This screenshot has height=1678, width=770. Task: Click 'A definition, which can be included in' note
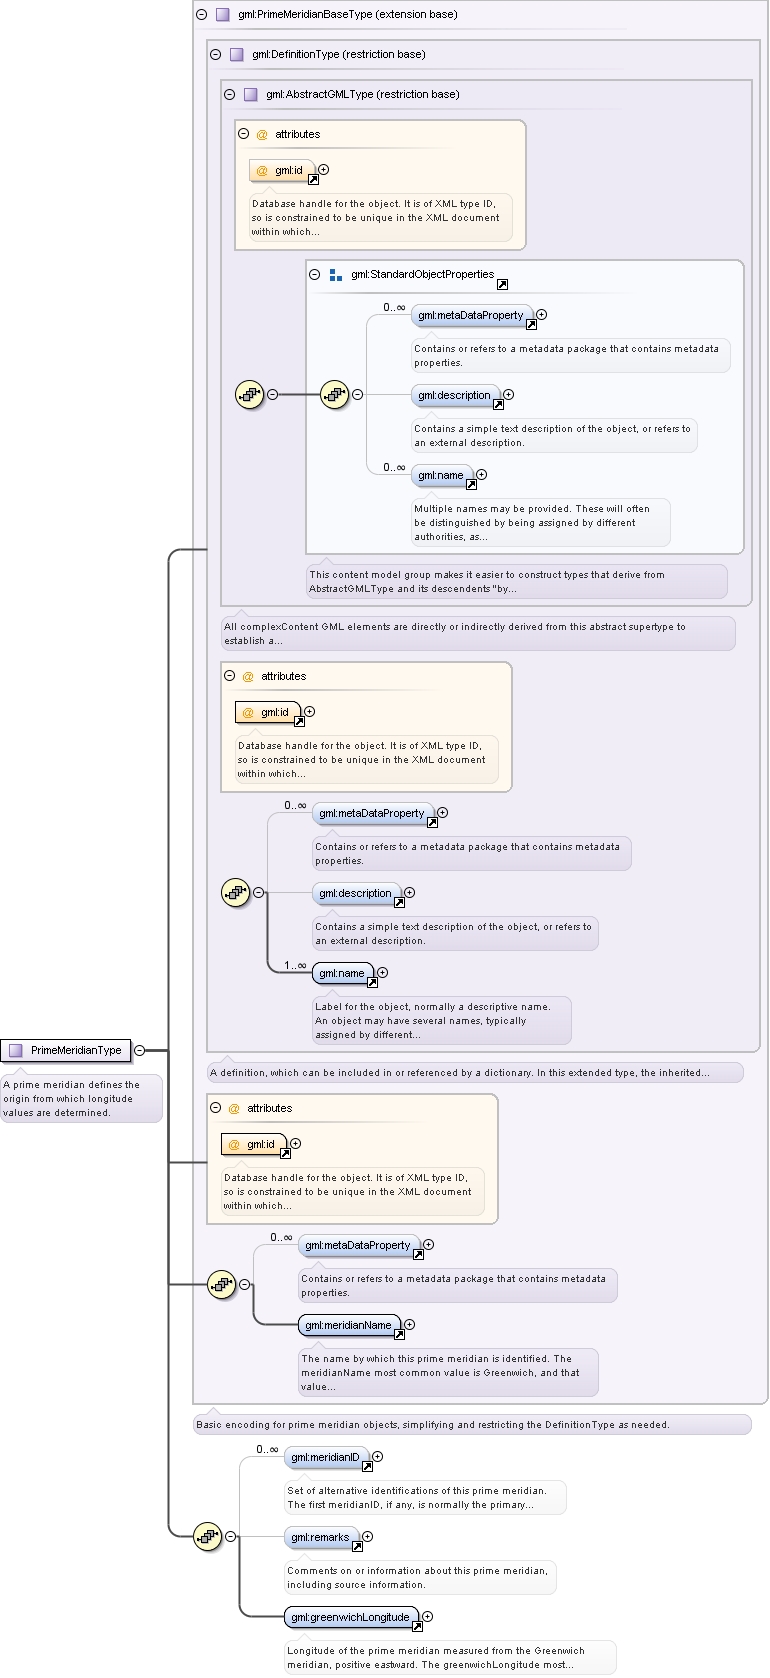(475, 1072)
